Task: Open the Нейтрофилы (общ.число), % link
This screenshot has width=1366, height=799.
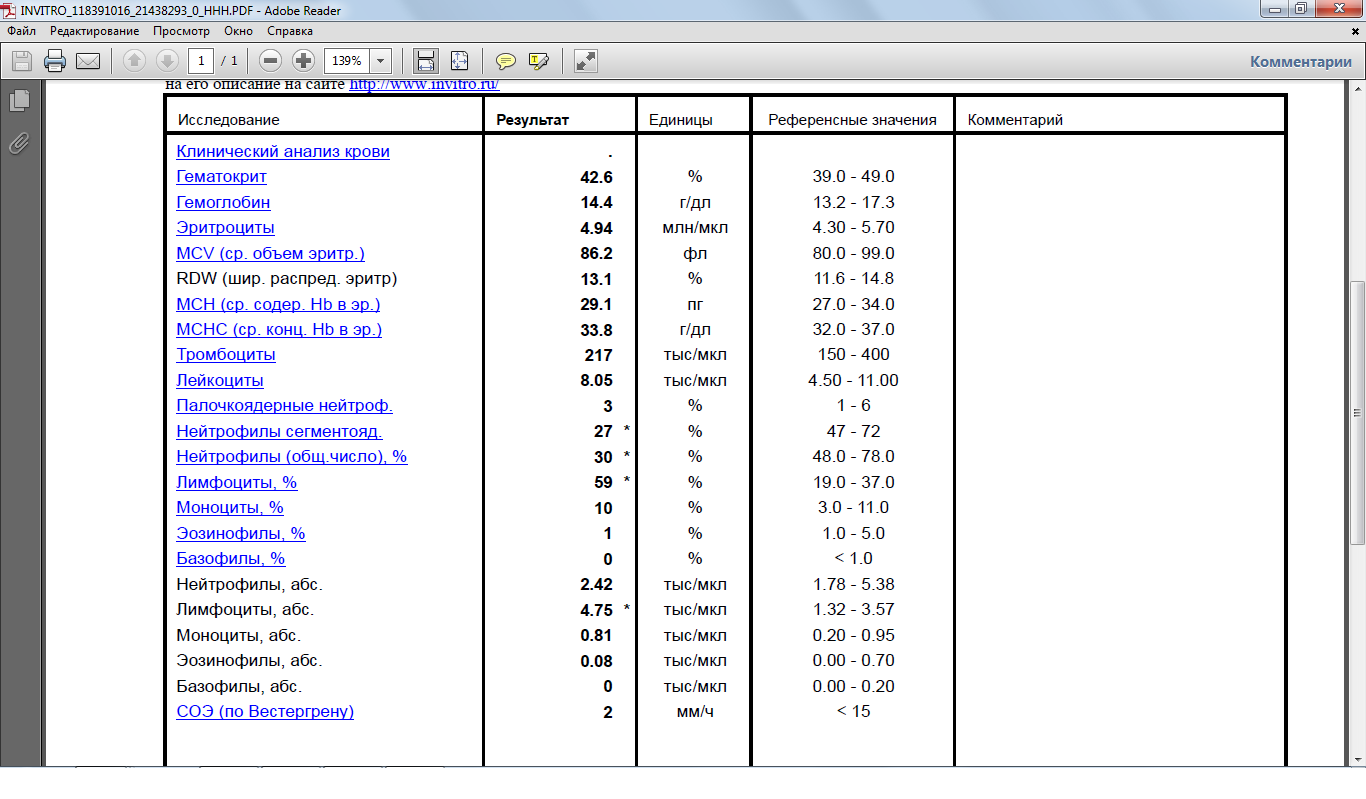Action: 291,457
